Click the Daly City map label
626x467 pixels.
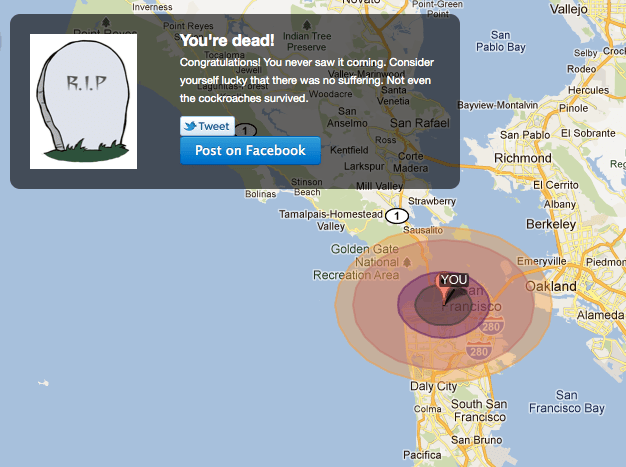(x=434, y=386)
